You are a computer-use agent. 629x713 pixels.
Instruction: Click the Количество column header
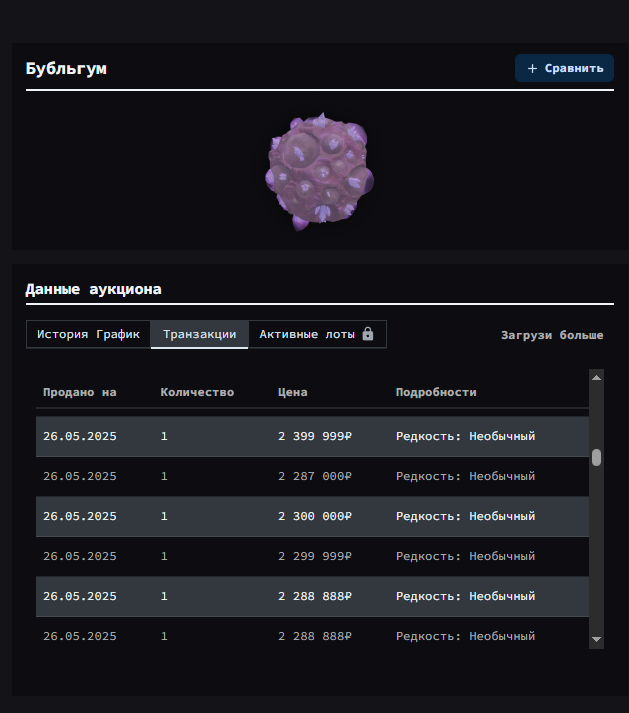tap(197, 392)
